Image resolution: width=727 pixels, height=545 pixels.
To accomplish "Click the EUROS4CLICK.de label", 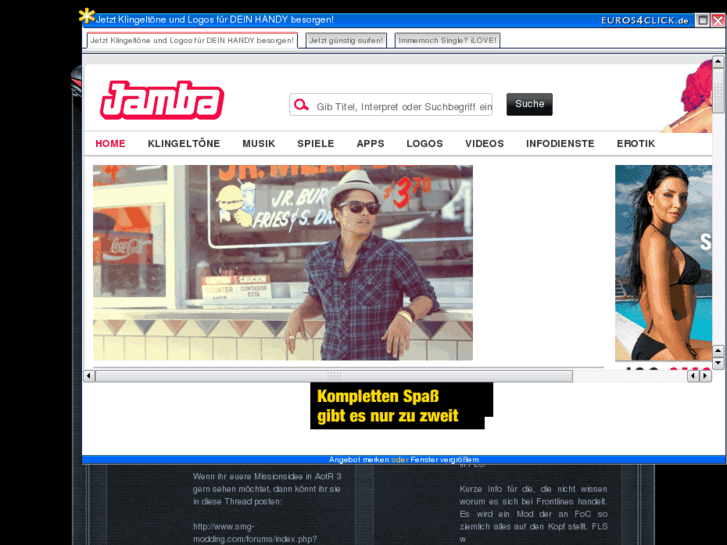I will pos(644,20).
